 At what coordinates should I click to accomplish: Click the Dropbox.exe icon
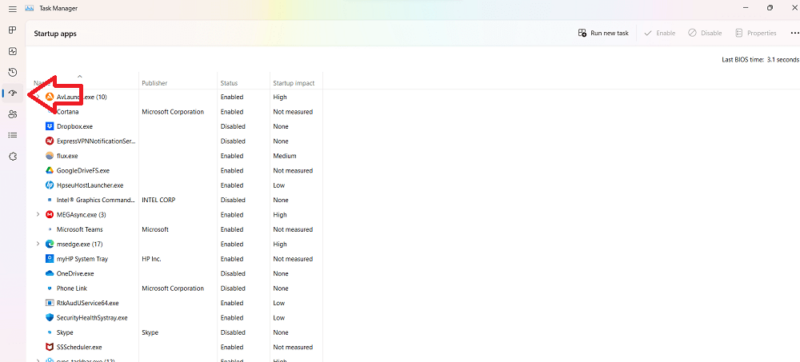[49, 126]
